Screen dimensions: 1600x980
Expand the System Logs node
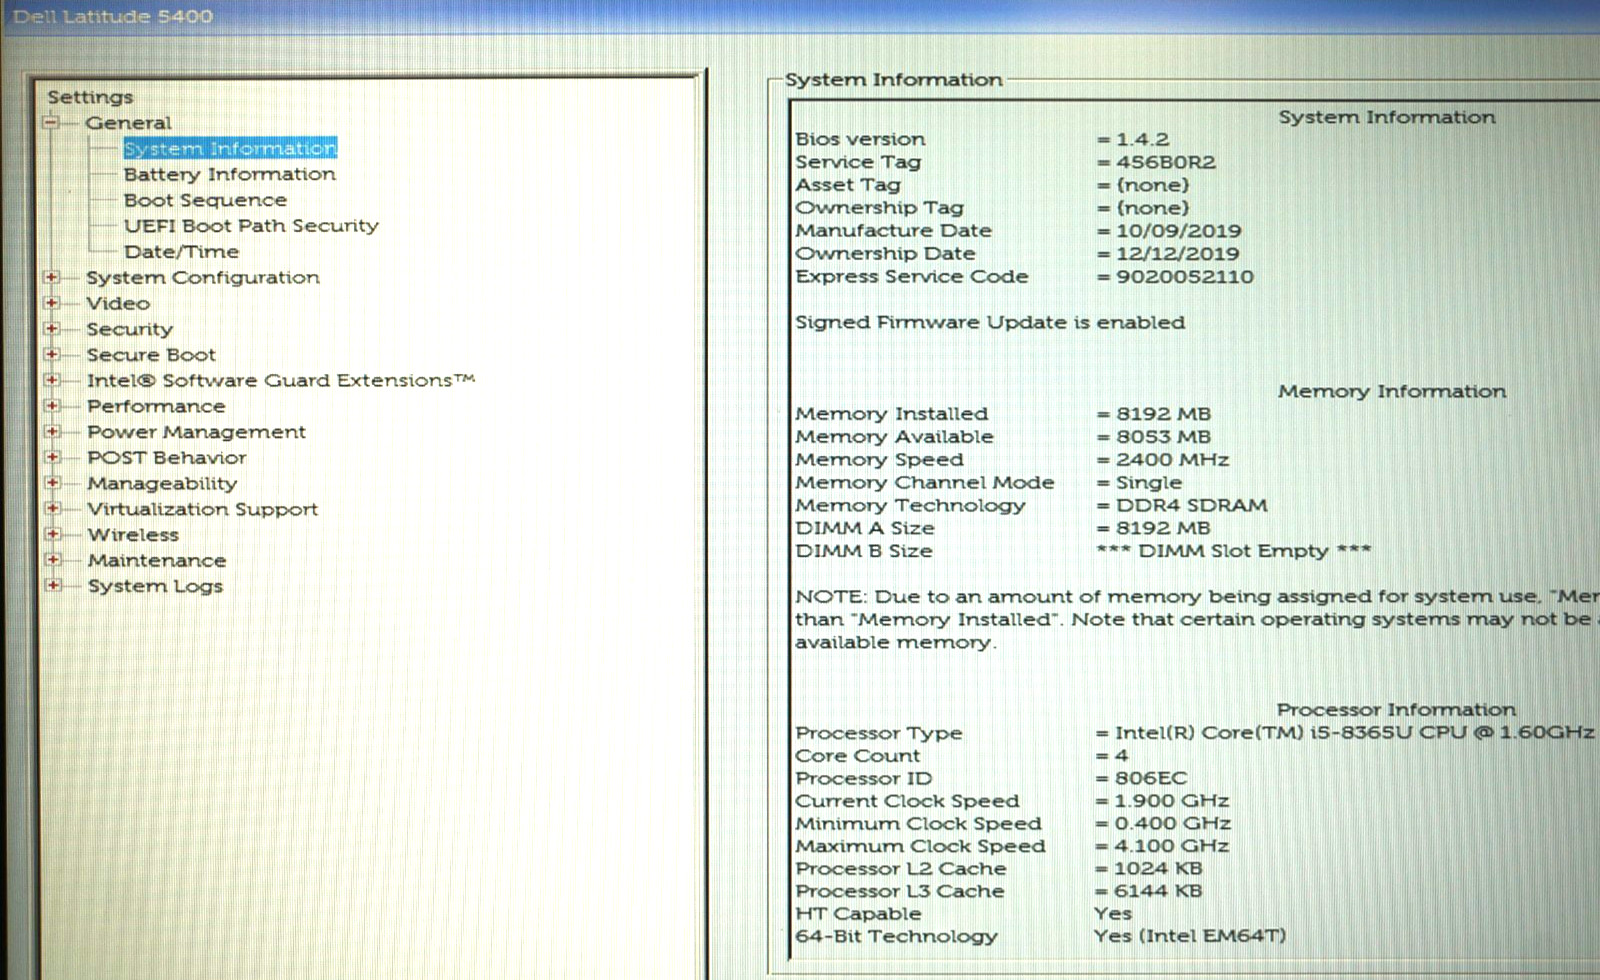click(52, 585)
